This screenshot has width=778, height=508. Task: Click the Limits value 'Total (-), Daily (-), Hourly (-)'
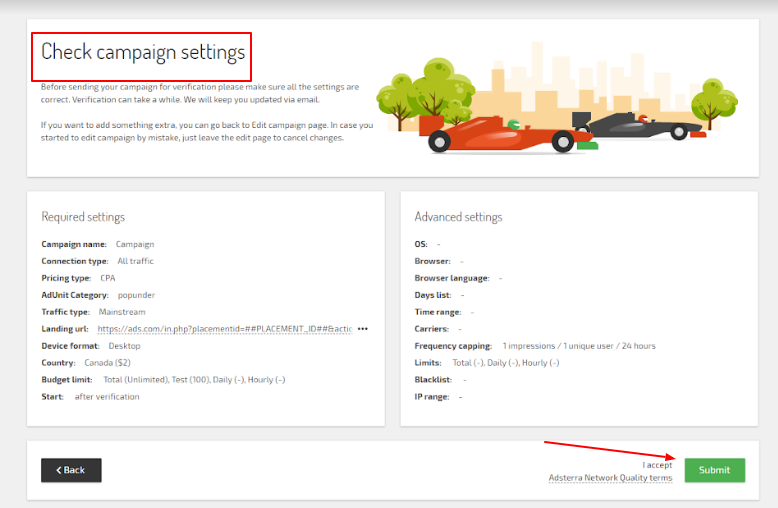506,363
